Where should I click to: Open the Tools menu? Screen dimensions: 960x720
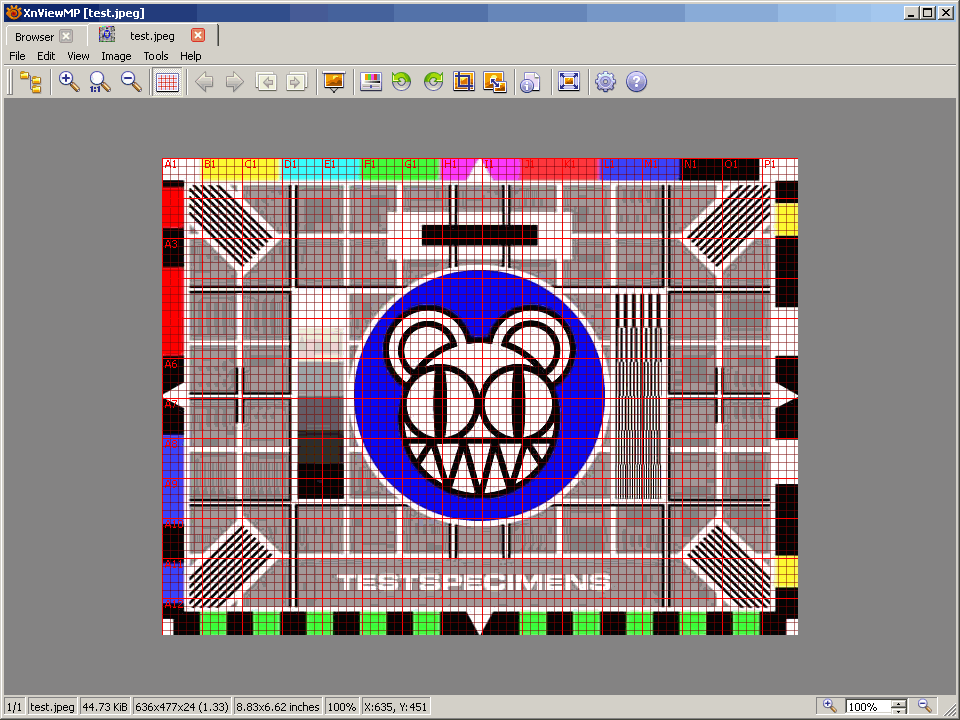point(156,56)
